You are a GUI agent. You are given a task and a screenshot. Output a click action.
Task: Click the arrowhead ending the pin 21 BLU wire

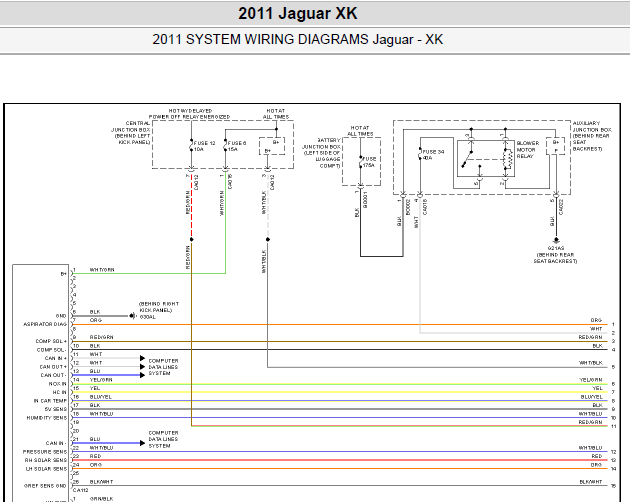(142, 443)
